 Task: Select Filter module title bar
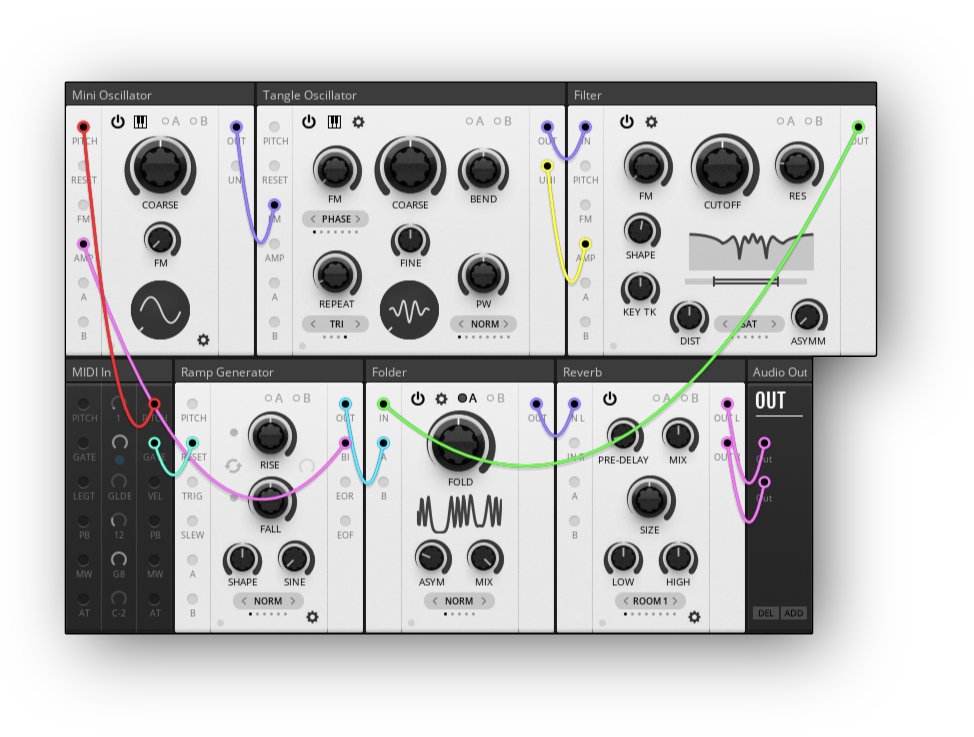point(721,94)
